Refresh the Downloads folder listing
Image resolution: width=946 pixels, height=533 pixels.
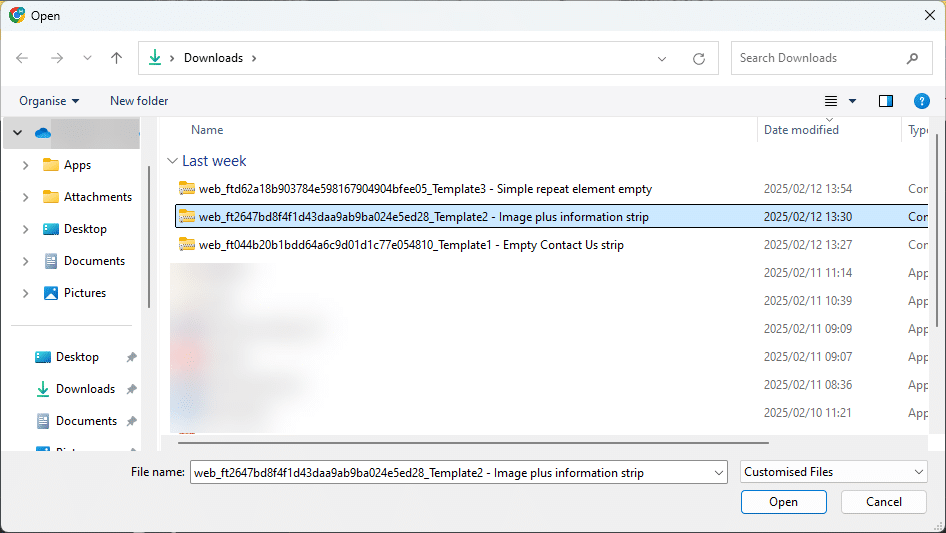tap(699, 58)
